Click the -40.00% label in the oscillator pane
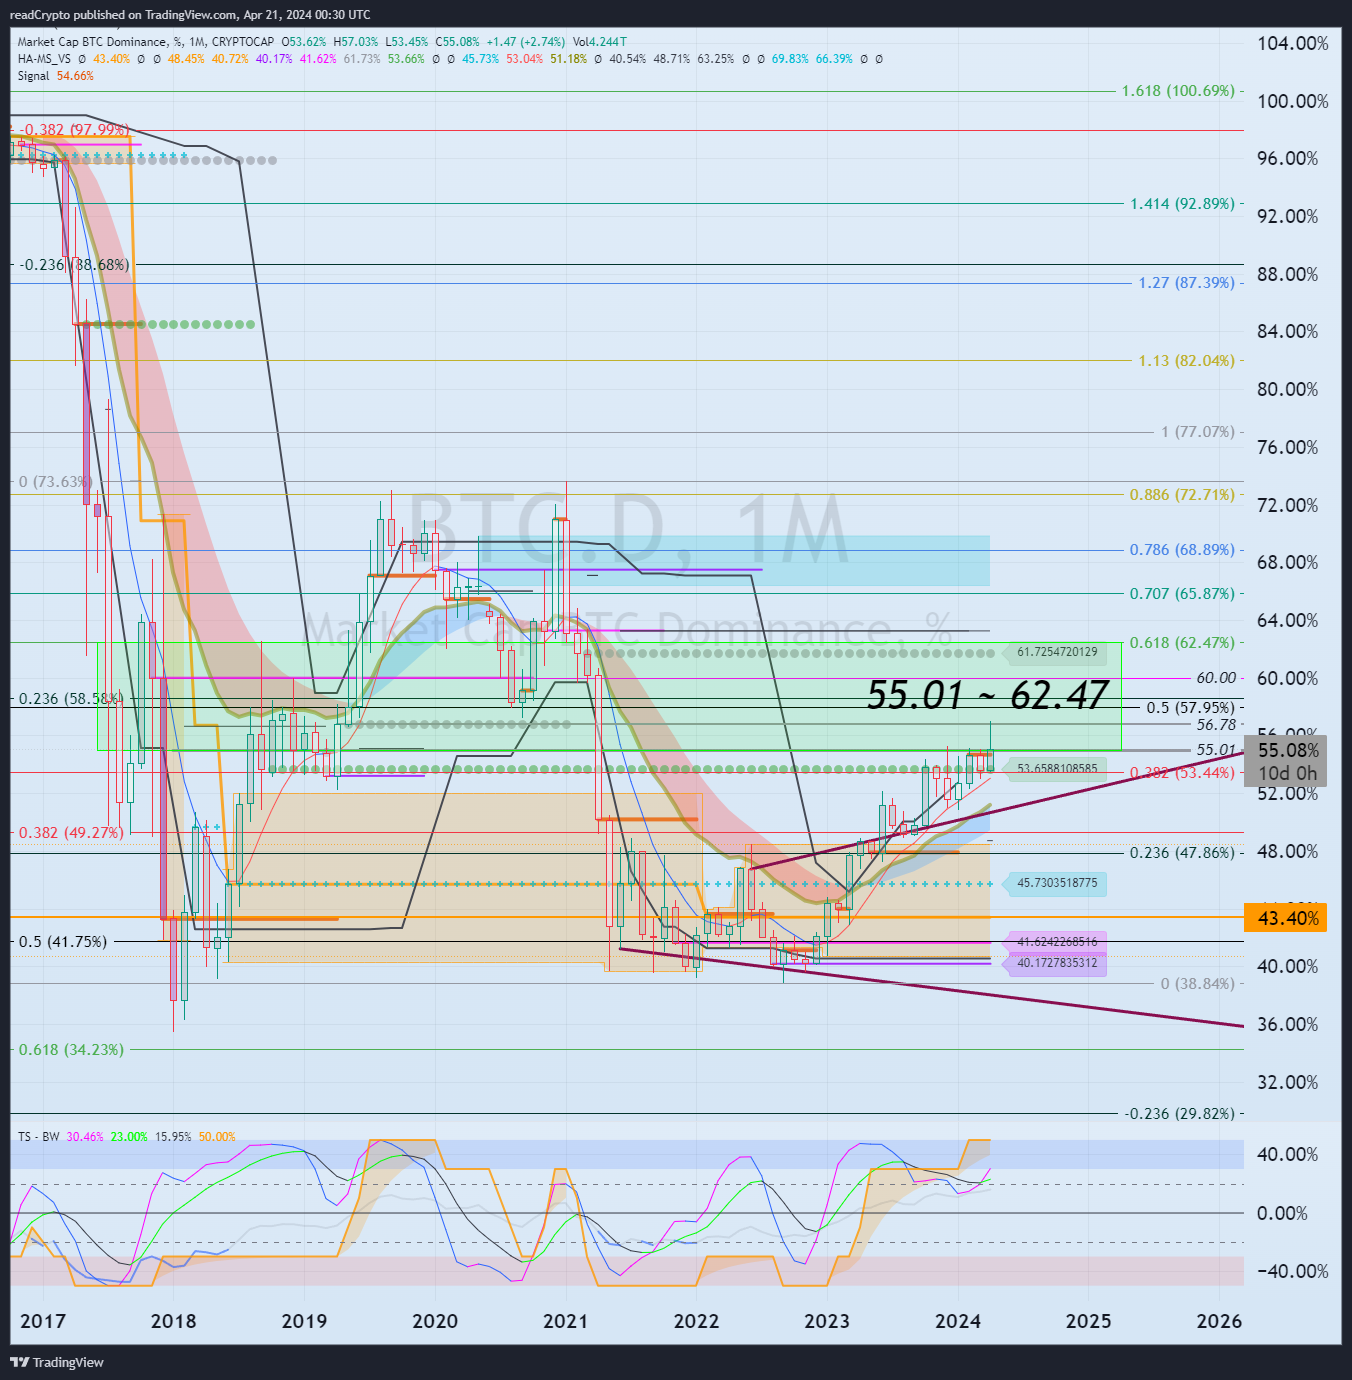Screen dimensions: 1352x1380 pos(1293,1271)
